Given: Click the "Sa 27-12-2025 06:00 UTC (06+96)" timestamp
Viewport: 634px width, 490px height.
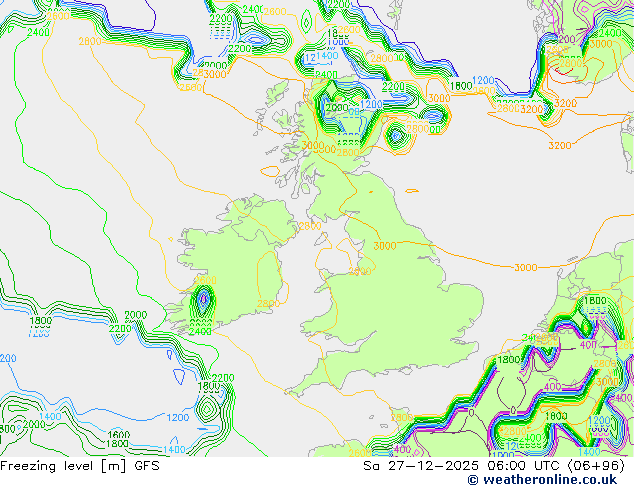Looking at the screenshot, I should [x=494, y=466].
